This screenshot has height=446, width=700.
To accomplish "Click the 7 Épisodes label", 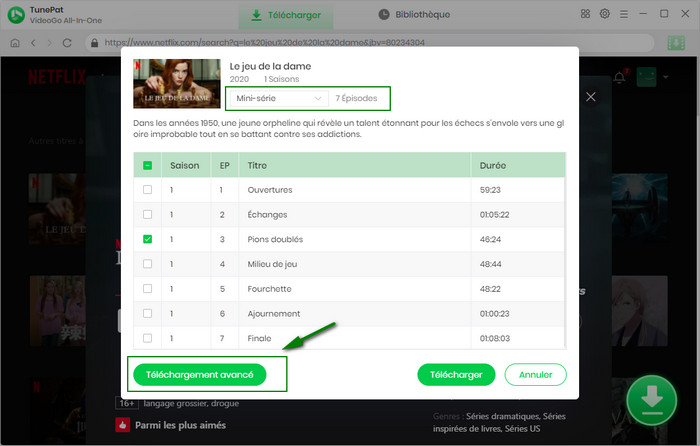I will pos(356,98).
